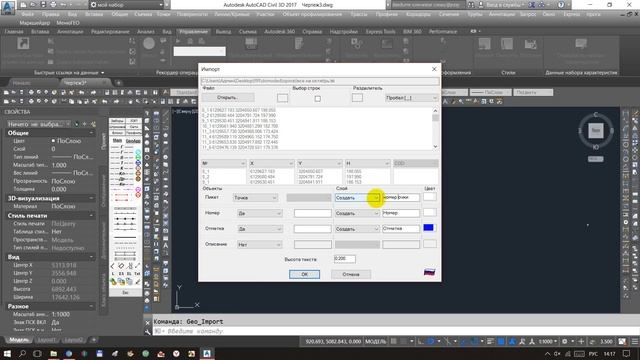Open the Windows Start menu

[x=7, y=353]
